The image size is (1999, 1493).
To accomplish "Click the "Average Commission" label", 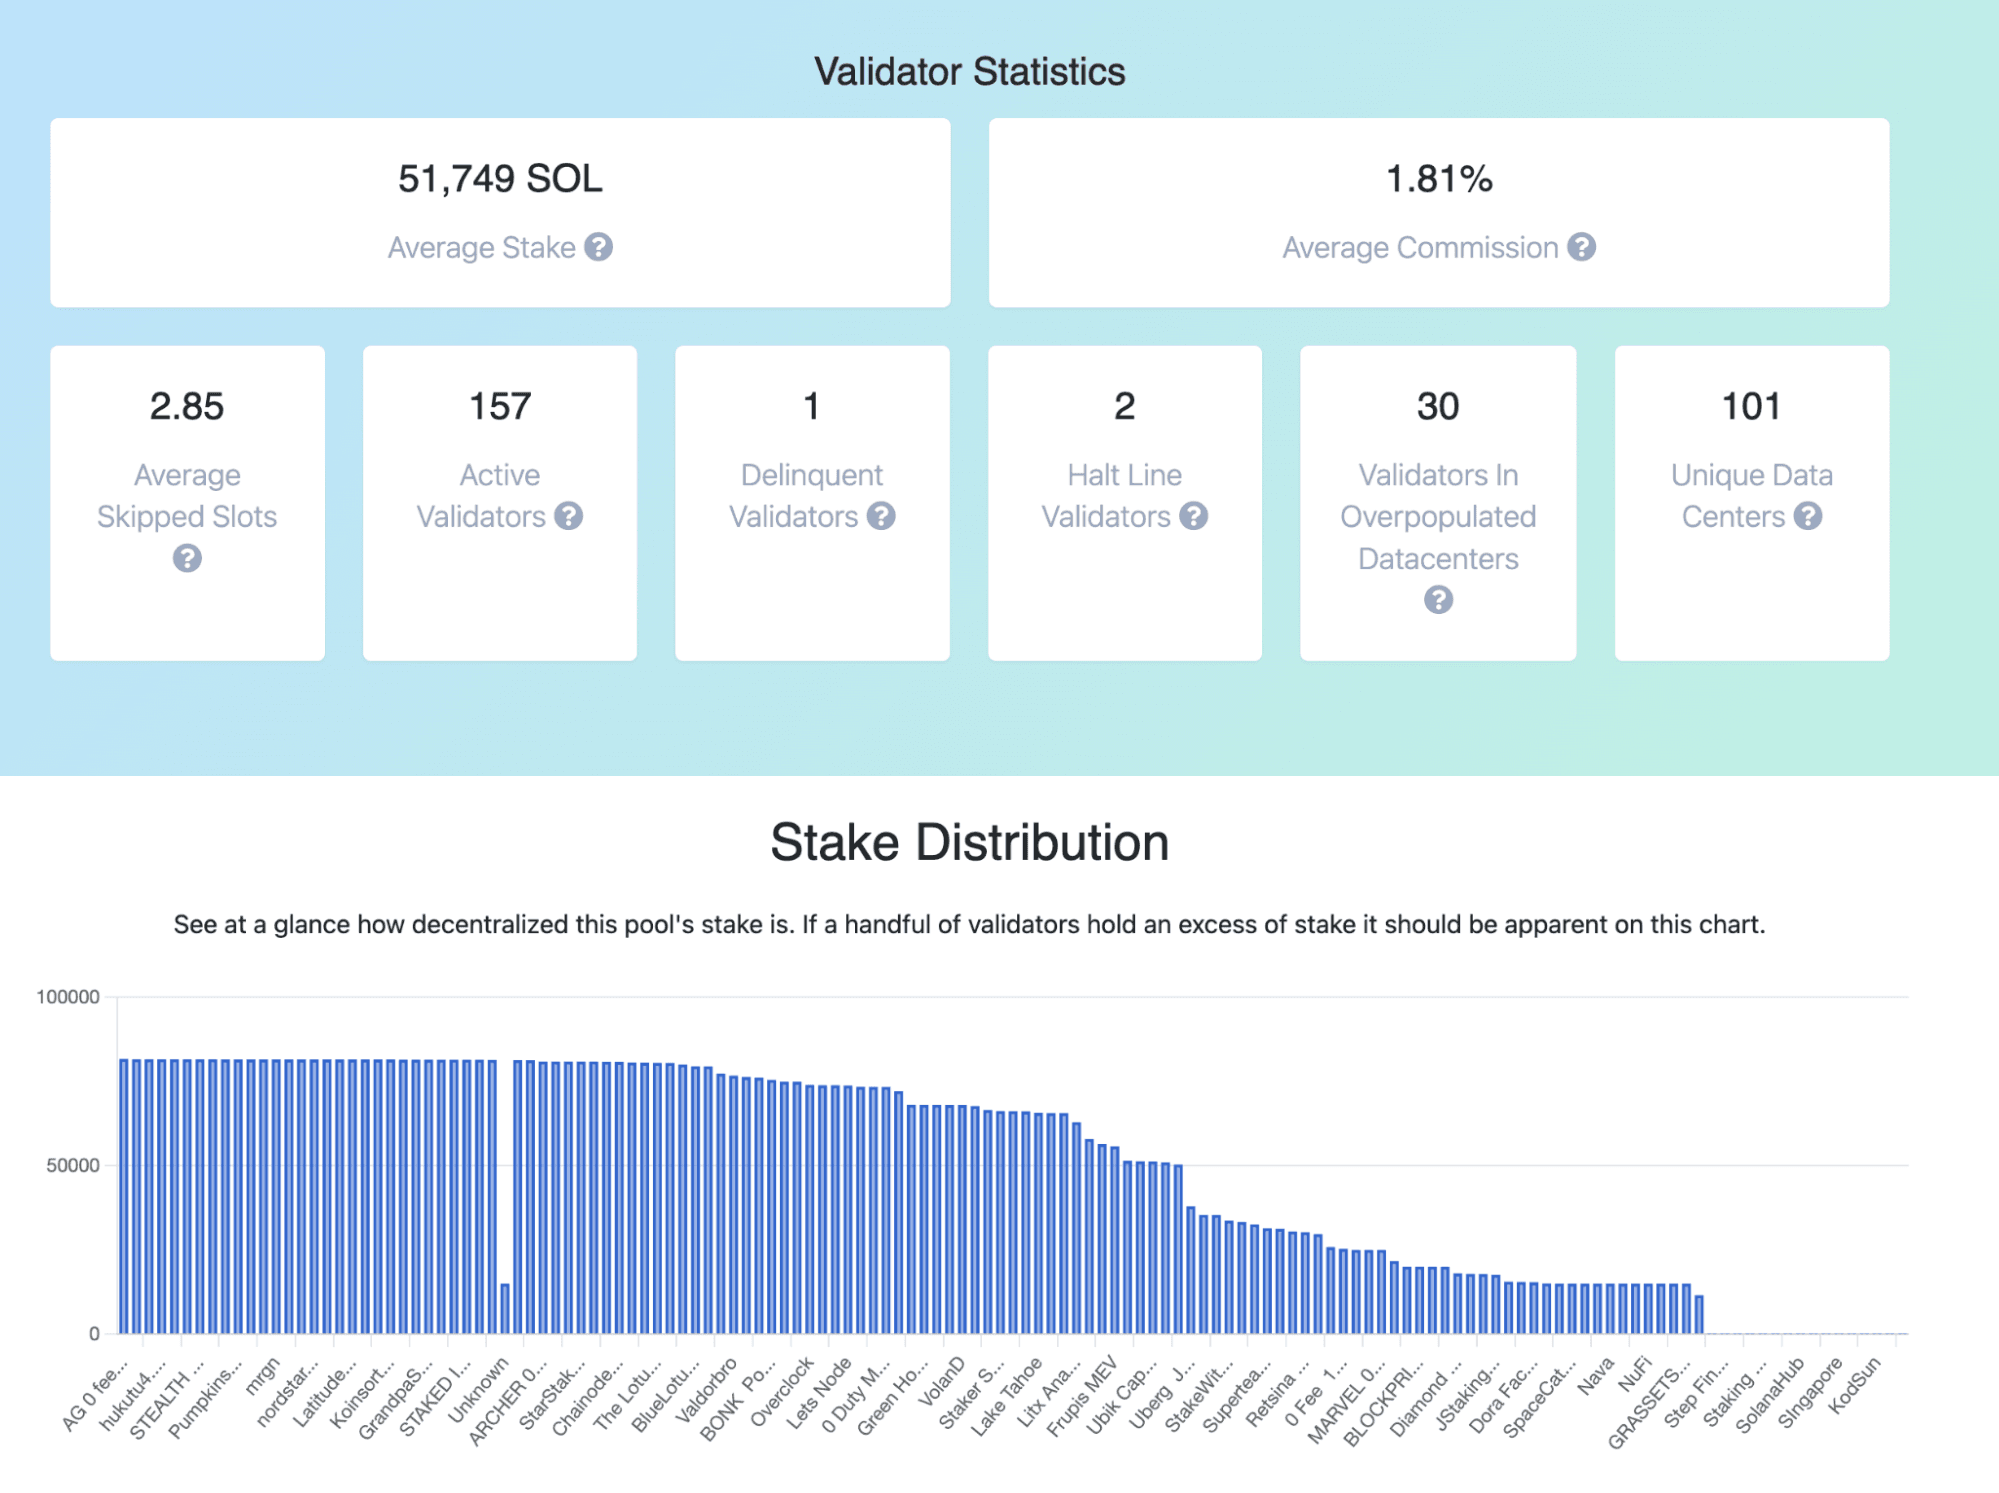I will [1420, 247].
